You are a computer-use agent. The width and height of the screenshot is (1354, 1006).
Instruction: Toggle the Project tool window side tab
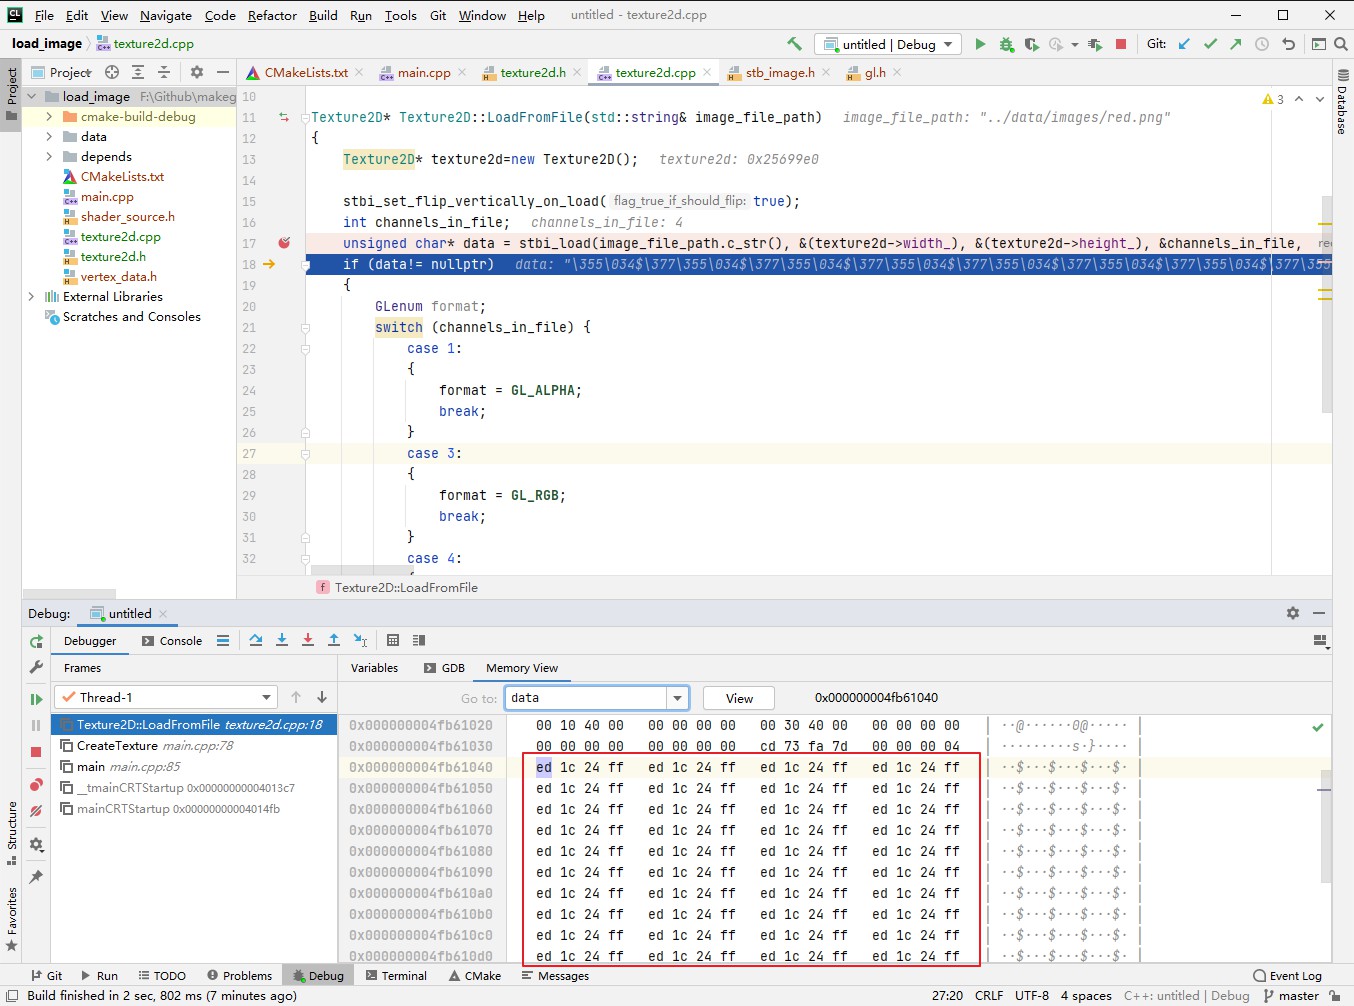click(x=11, y=93)
